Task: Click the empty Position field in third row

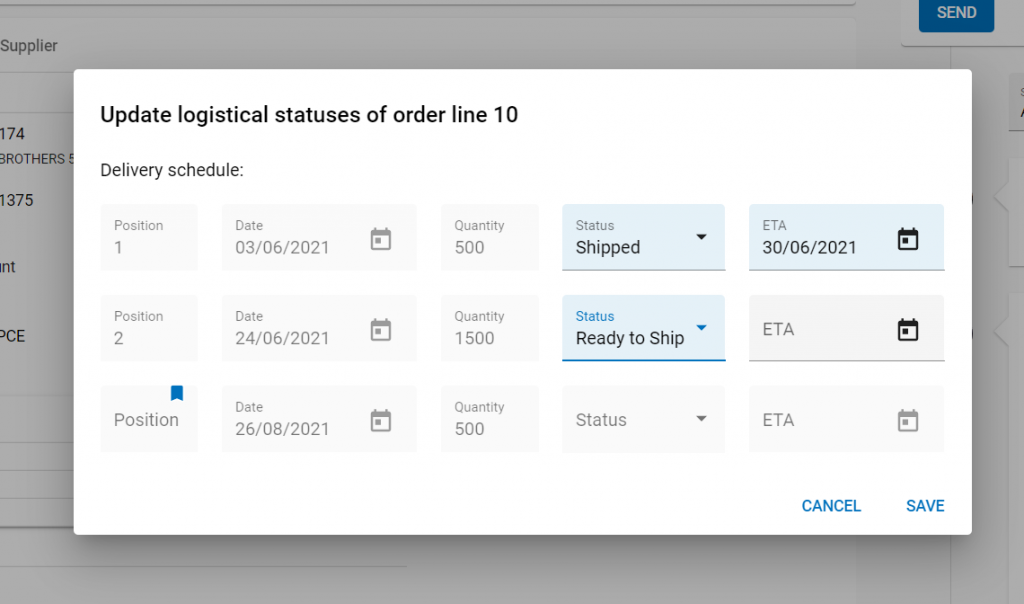Action: [149, 419]
